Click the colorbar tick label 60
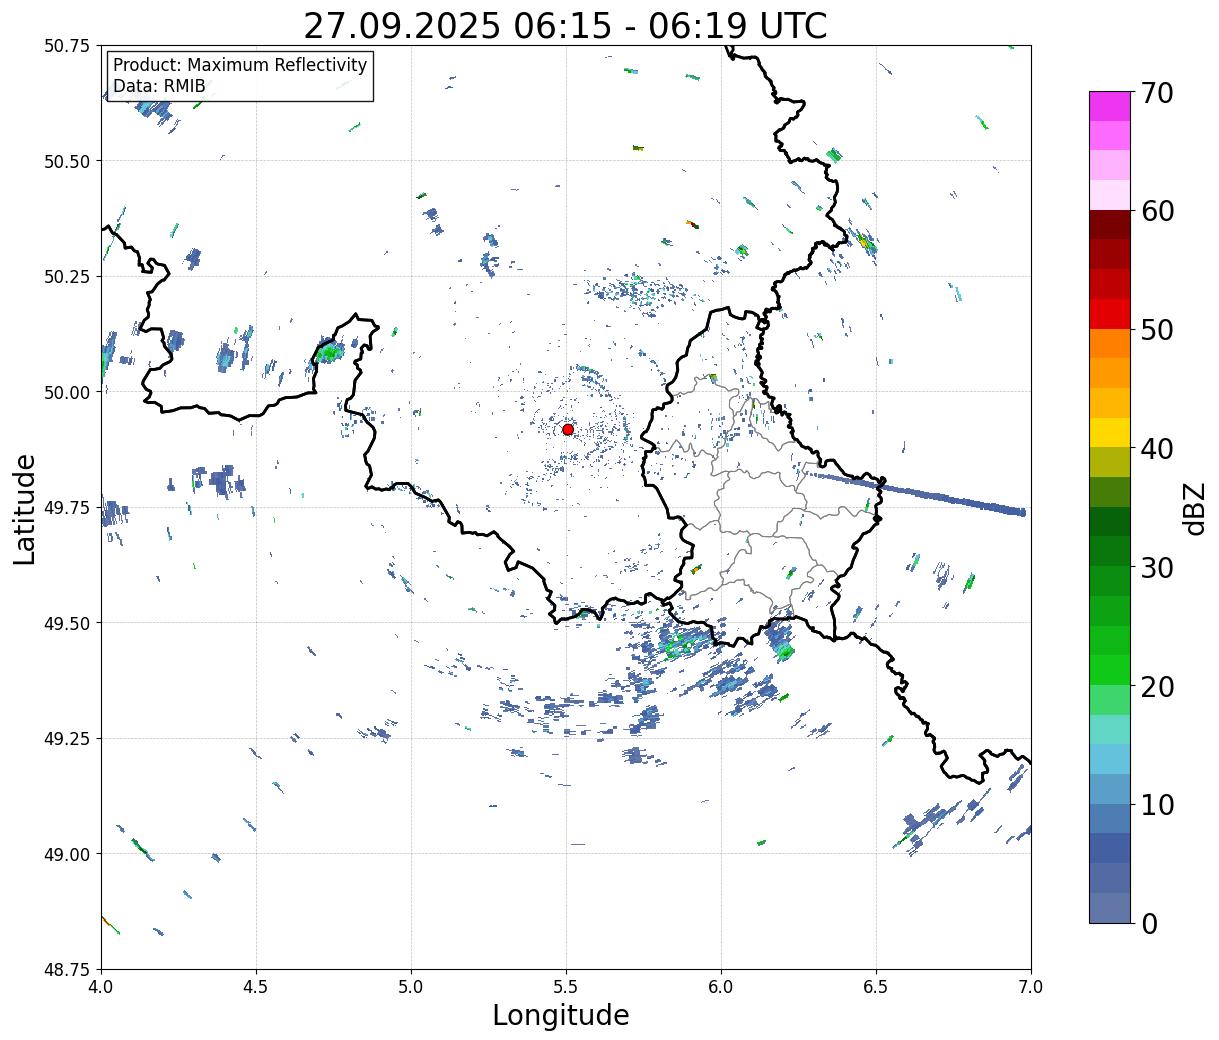The image size is (1219, 1040). pos(1157,211)
